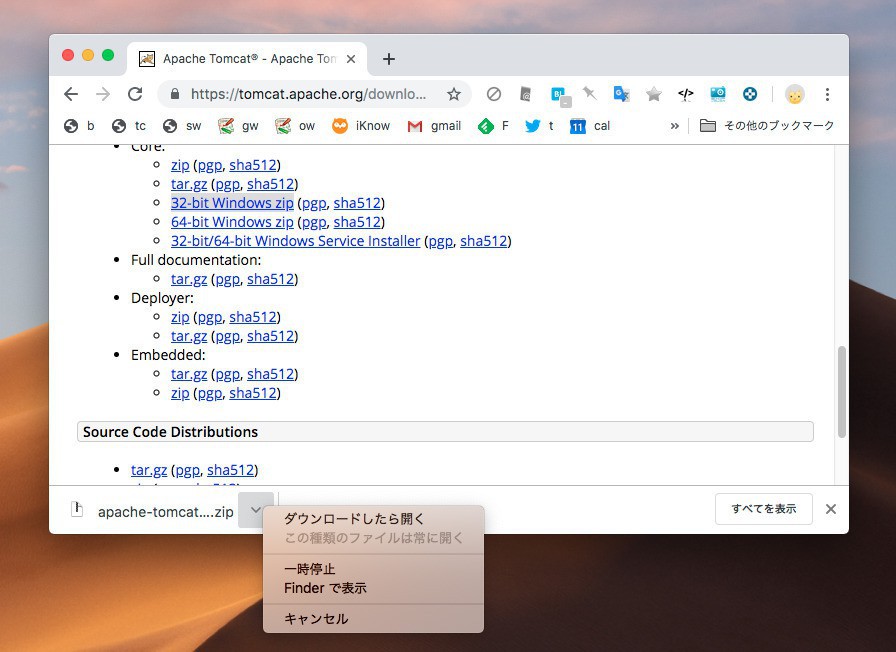The image size is (896, 652).
Task: Open the 'tc' bookmark
Action: click(x=129, y=126)
